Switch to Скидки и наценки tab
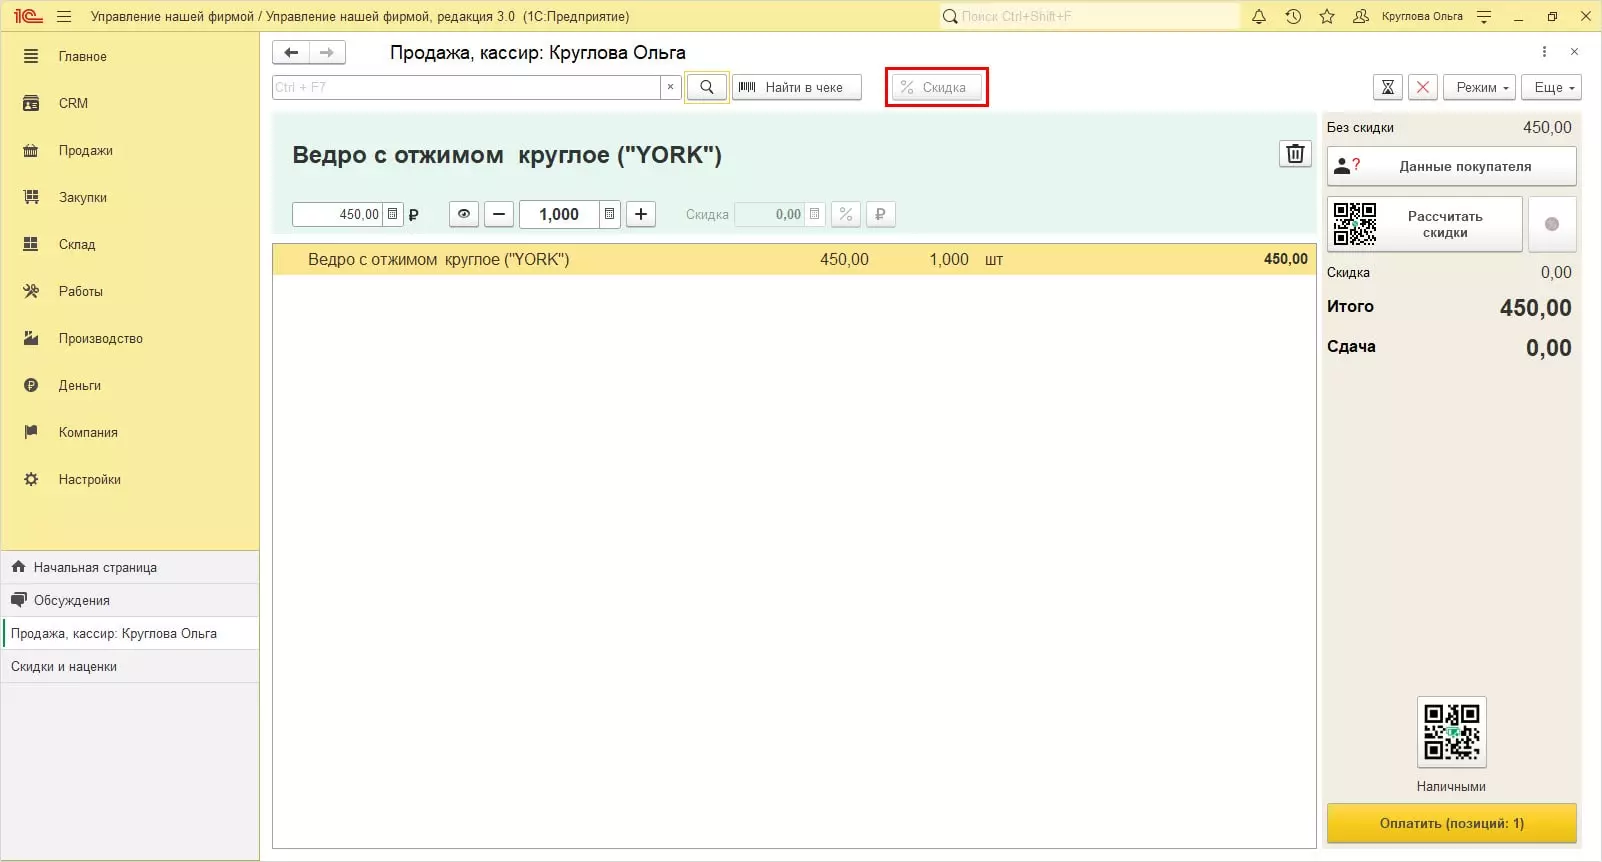Viewport: 1602px width, 862px height. pos(130,666)
